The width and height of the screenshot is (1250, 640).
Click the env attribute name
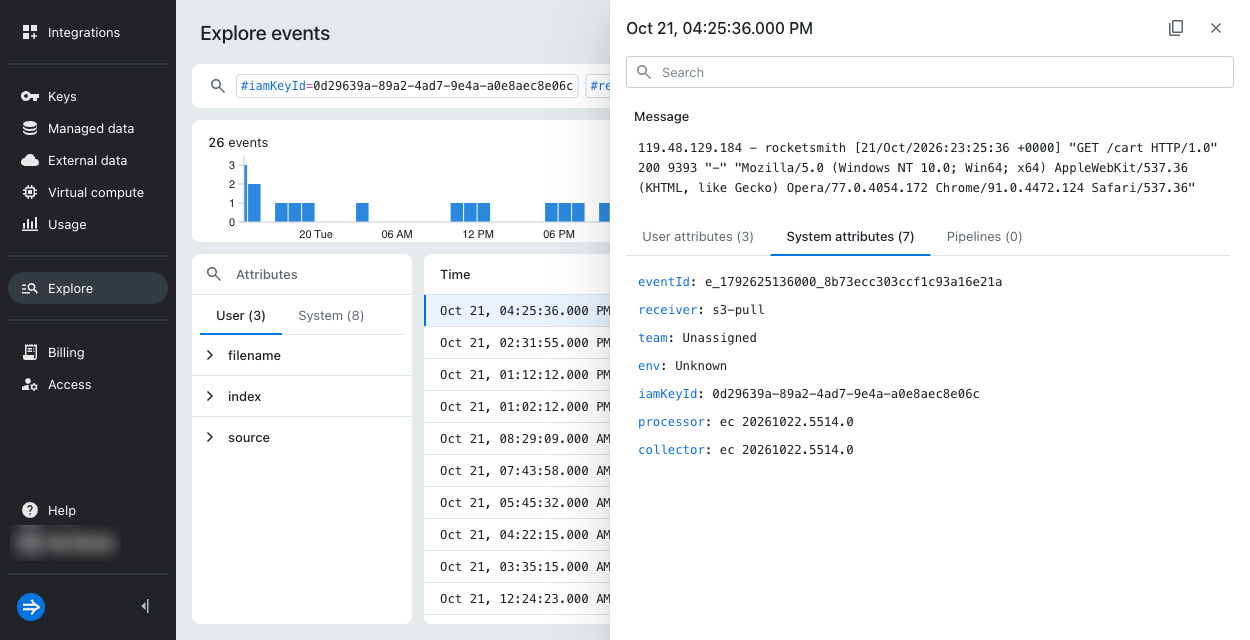pos(649,366)
